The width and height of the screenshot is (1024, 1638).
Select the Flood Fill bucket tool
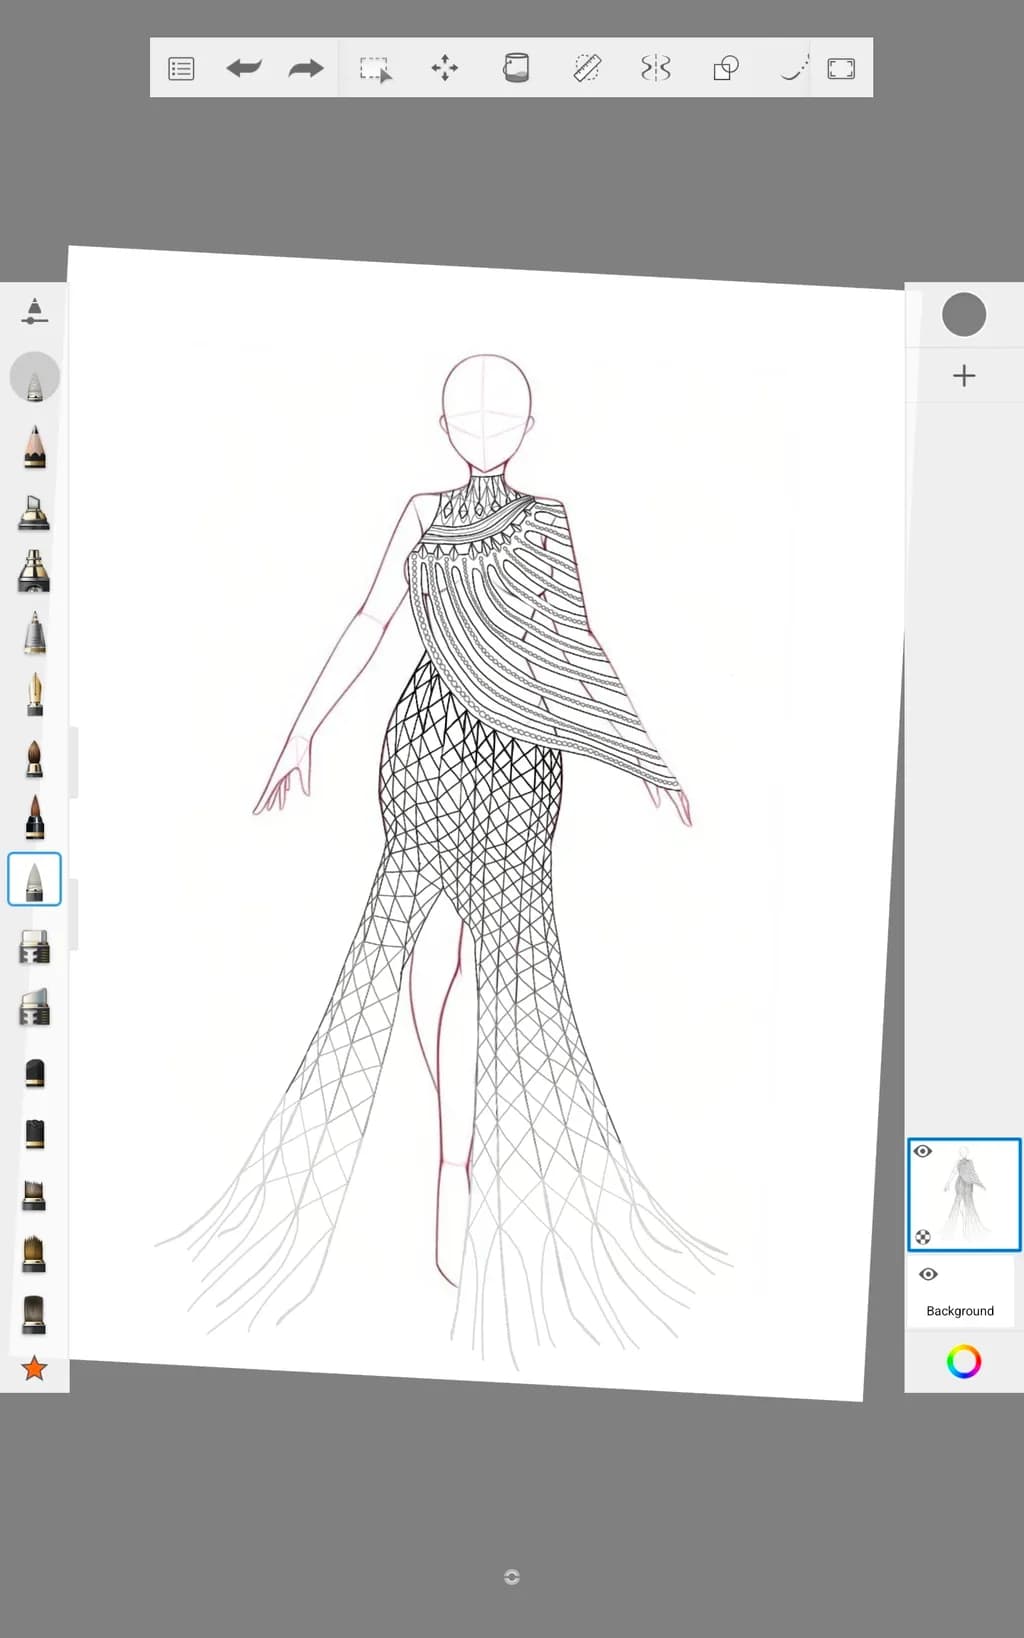(516, 68)
